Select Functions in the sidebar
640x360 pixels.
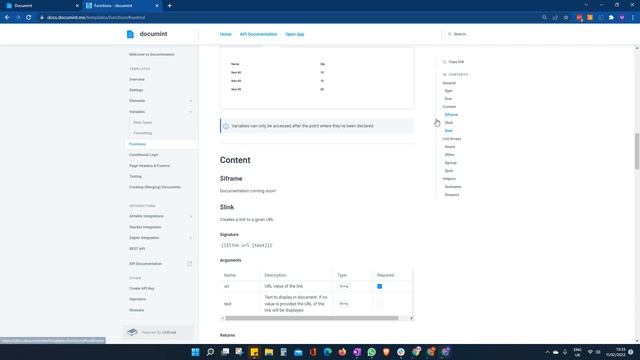point(137,144)
